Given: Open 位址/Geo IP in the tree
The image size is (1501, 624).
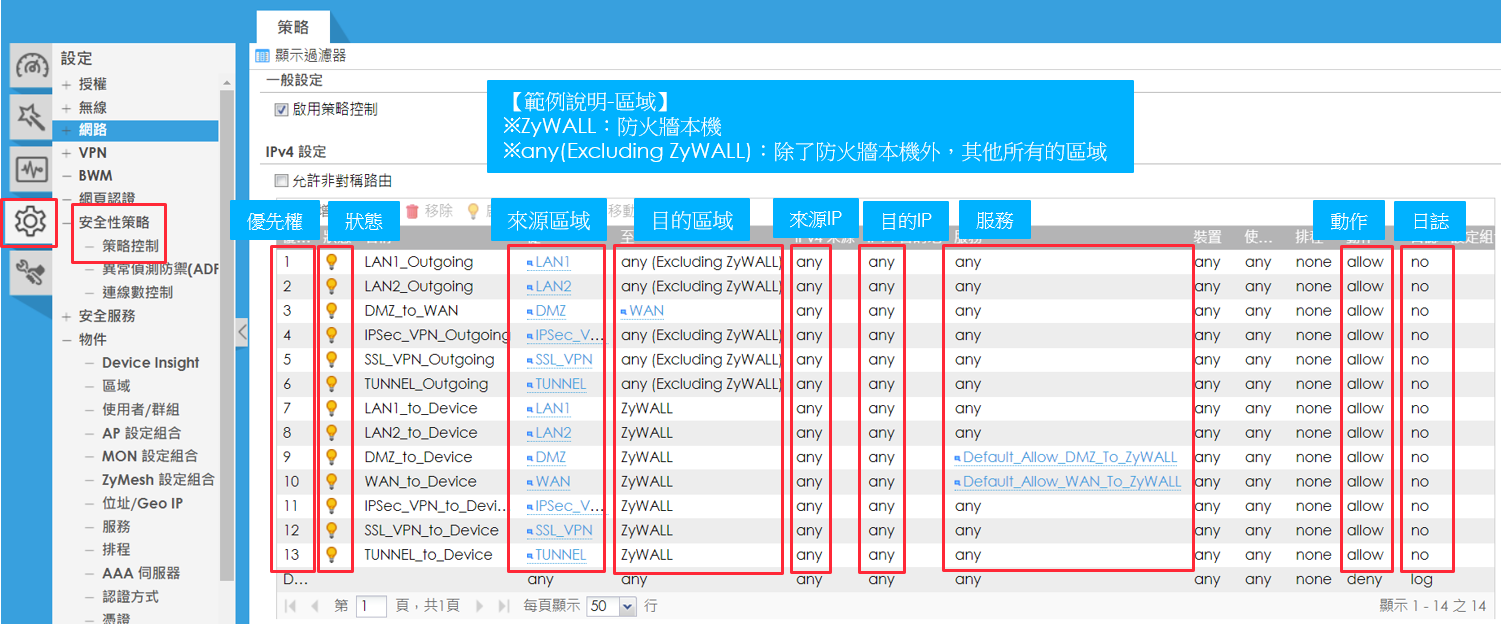Looking at the screenshot, I should coord(142,503).
